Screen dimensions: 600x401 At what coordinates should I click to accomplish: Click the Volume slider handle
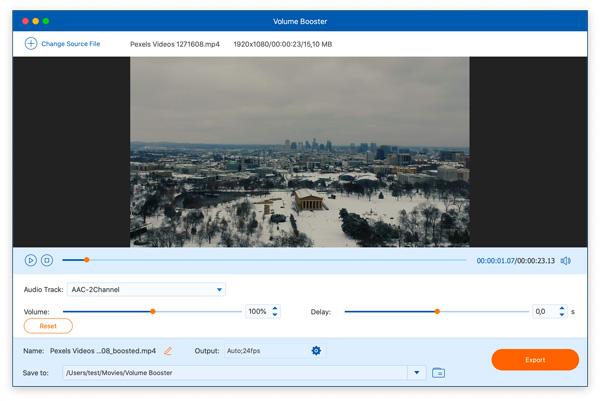point(153,312)
